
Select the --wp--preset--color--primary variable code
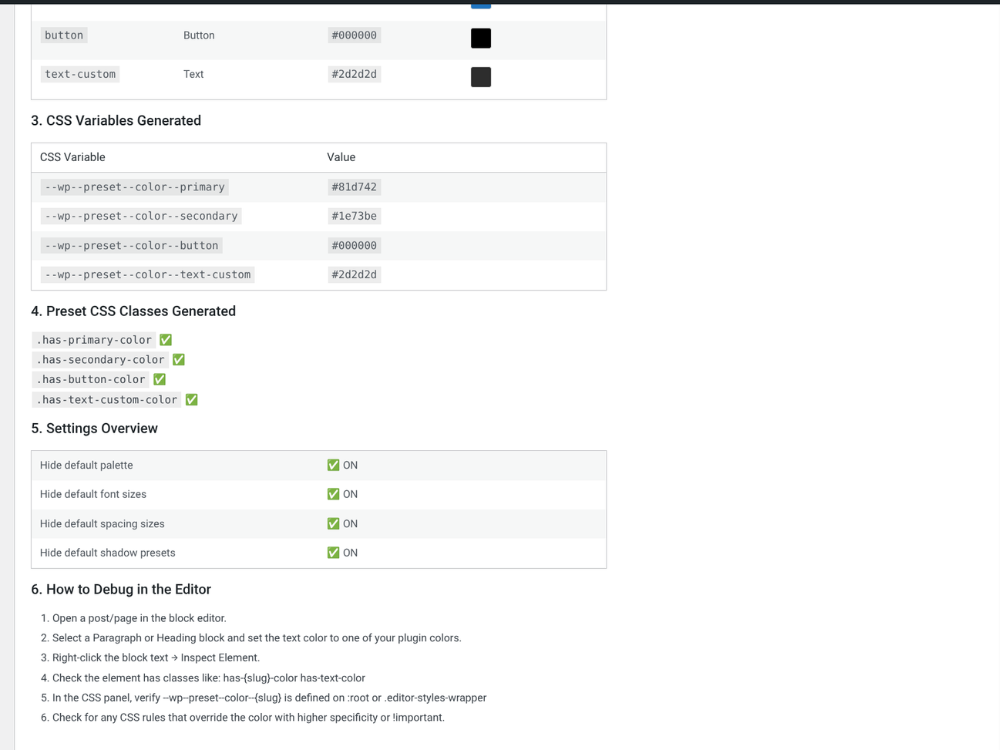coord(135,187)
